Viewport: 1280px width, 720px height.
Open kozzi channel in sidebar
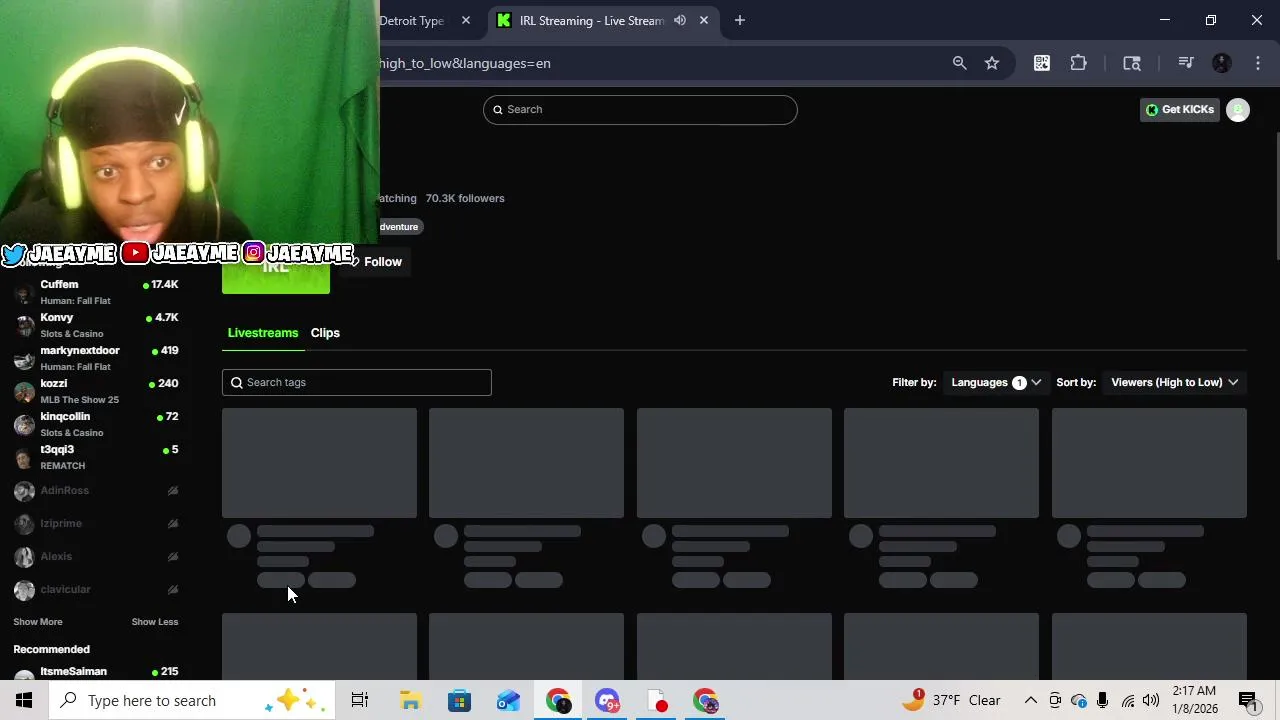click(x=96, y=391)
